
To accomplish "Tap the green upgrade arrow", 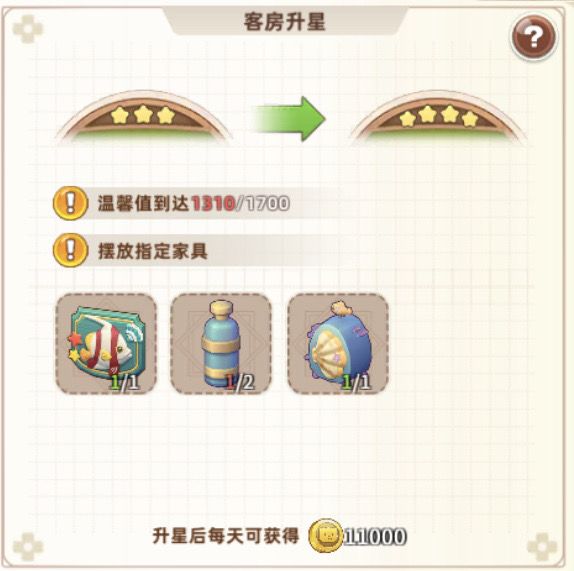I will tap(289, 119).
